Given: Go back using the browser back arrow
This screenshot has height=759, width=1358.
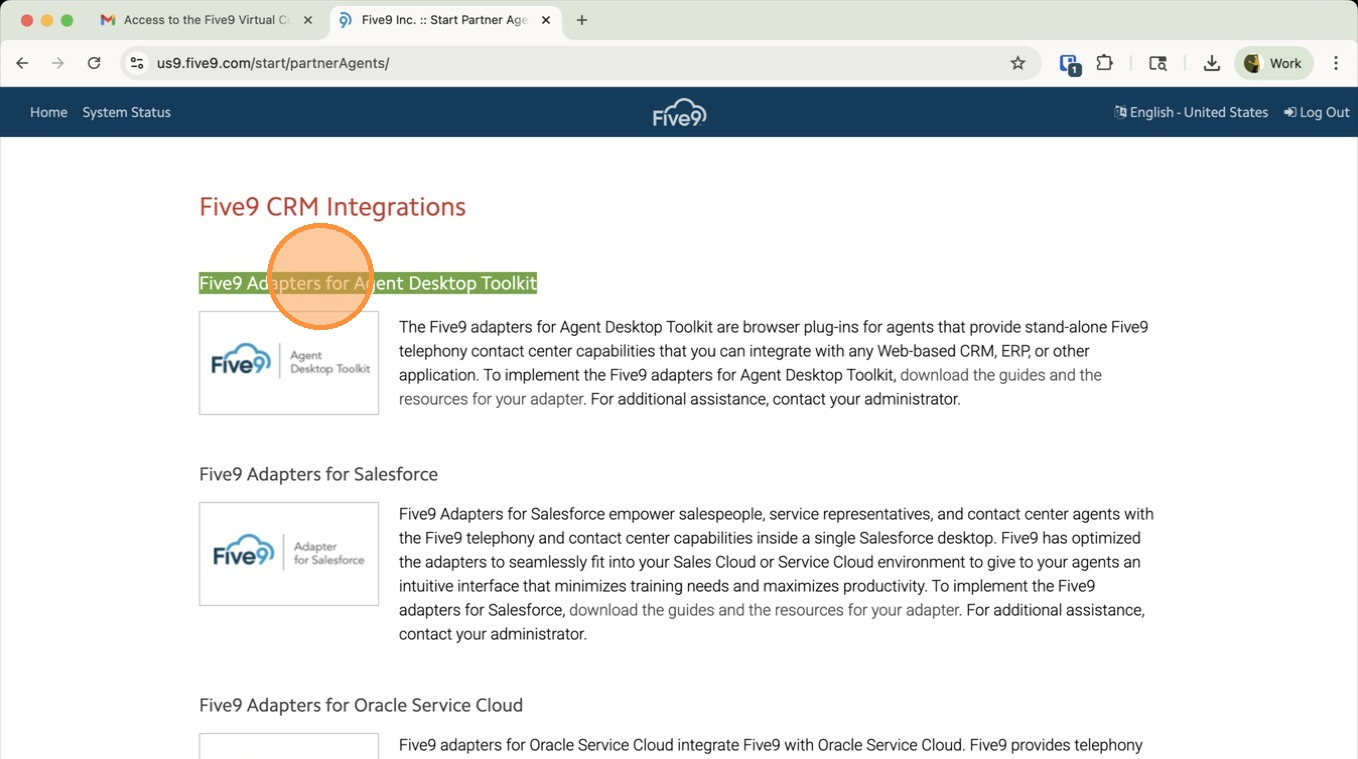Looking at the screenshot, I should point(22,63).
